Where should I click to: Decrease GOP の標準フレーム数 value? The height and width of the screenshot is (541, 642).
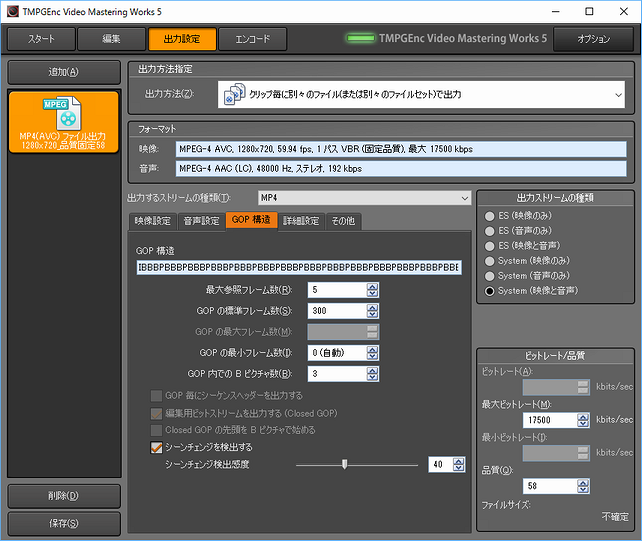372,314
